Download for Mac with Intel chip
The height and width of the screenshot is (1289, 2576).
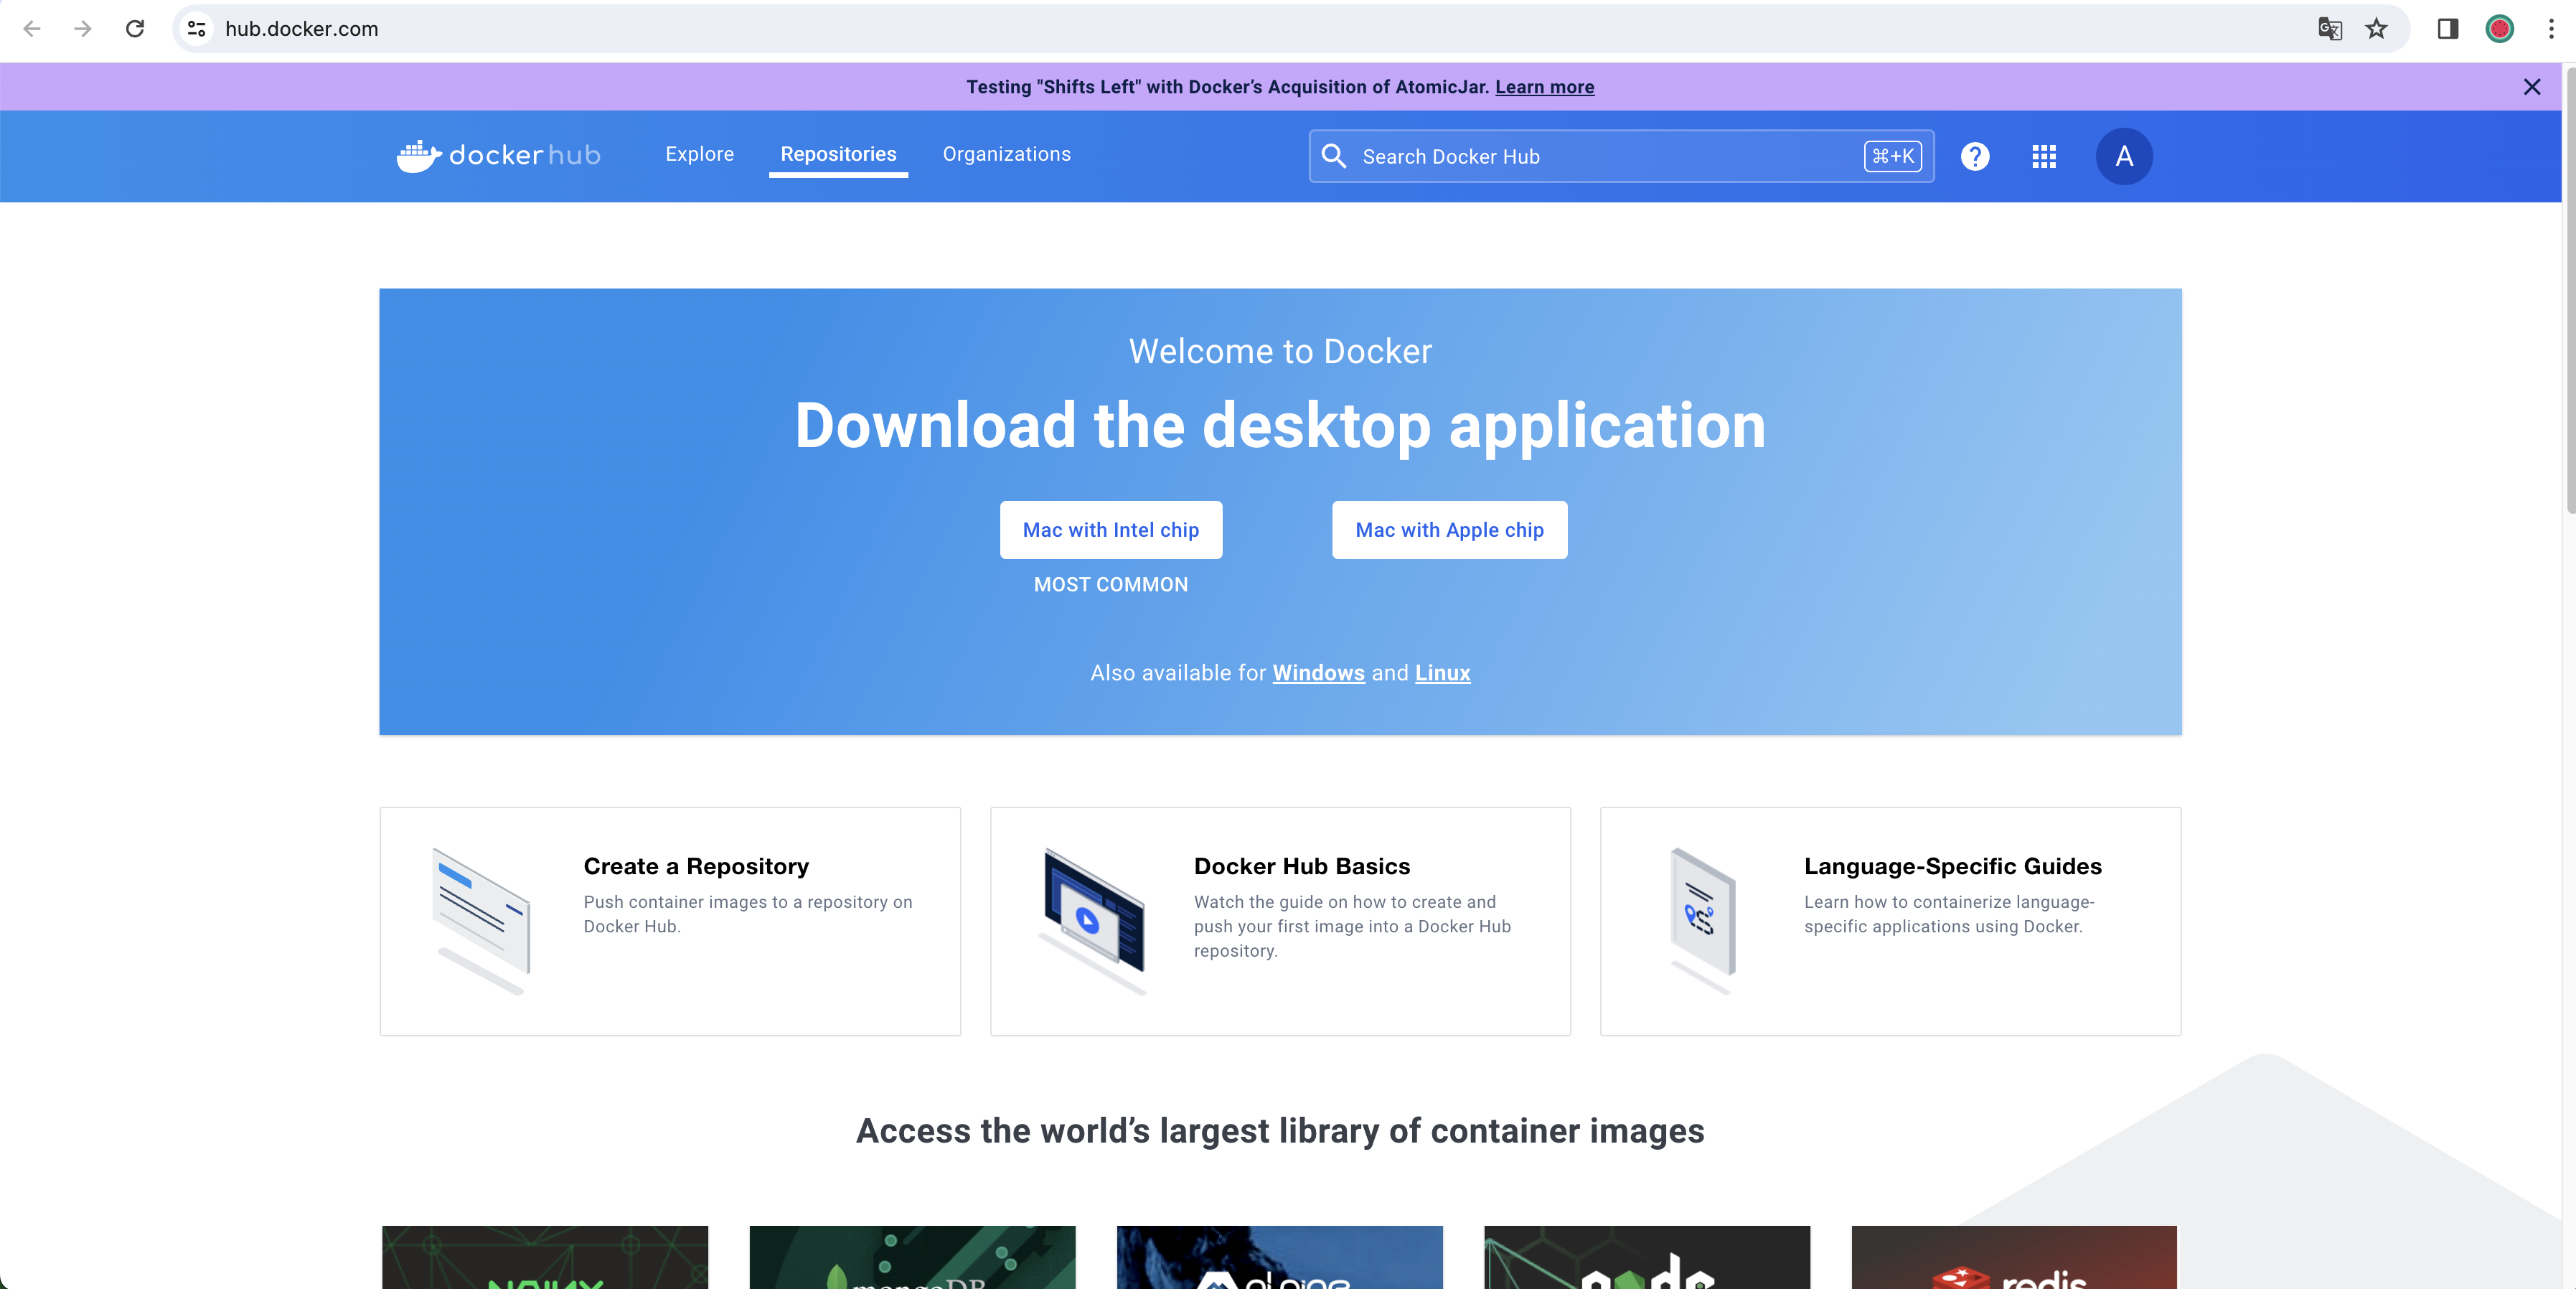(1110, 530)
